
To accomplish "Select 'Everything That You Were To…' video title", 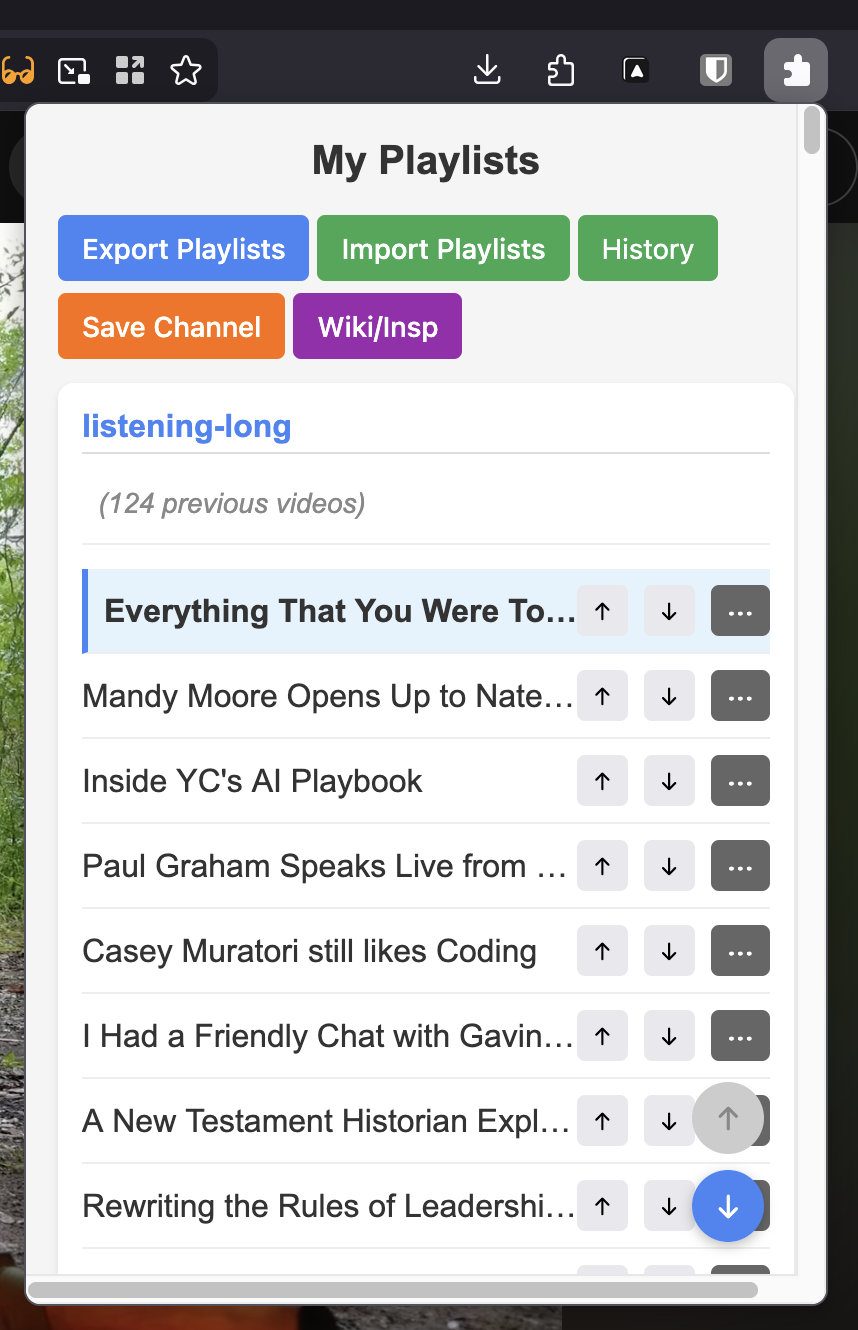I will pos(340,611).
